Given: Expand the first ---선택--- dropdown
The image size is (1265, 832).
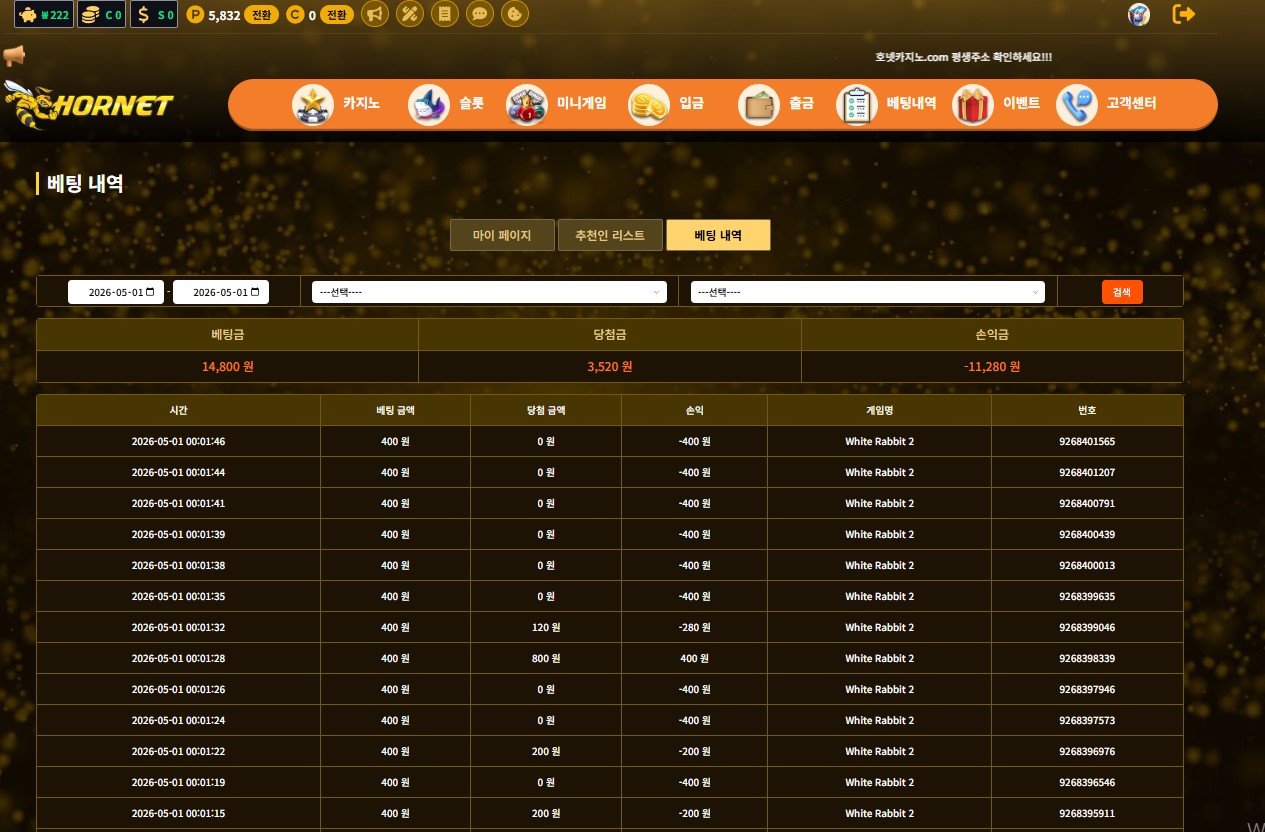Looking at the screenshot, I should point(488,292).
